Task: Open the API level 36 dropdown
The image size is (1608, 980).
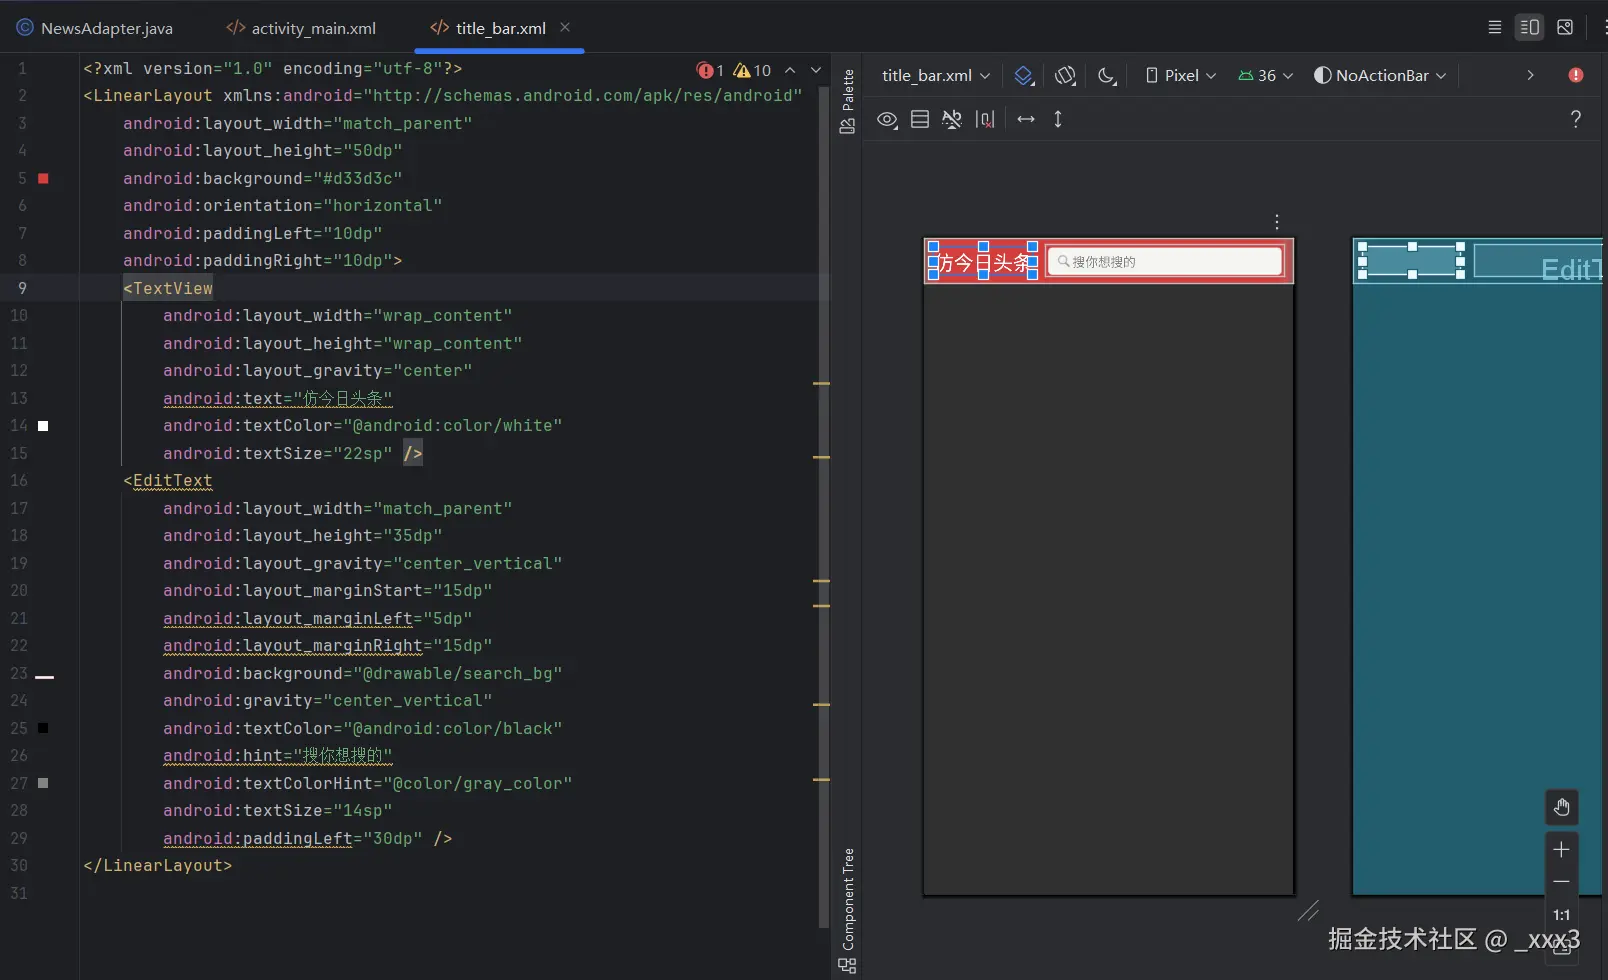Action: tap(1266, 76)
